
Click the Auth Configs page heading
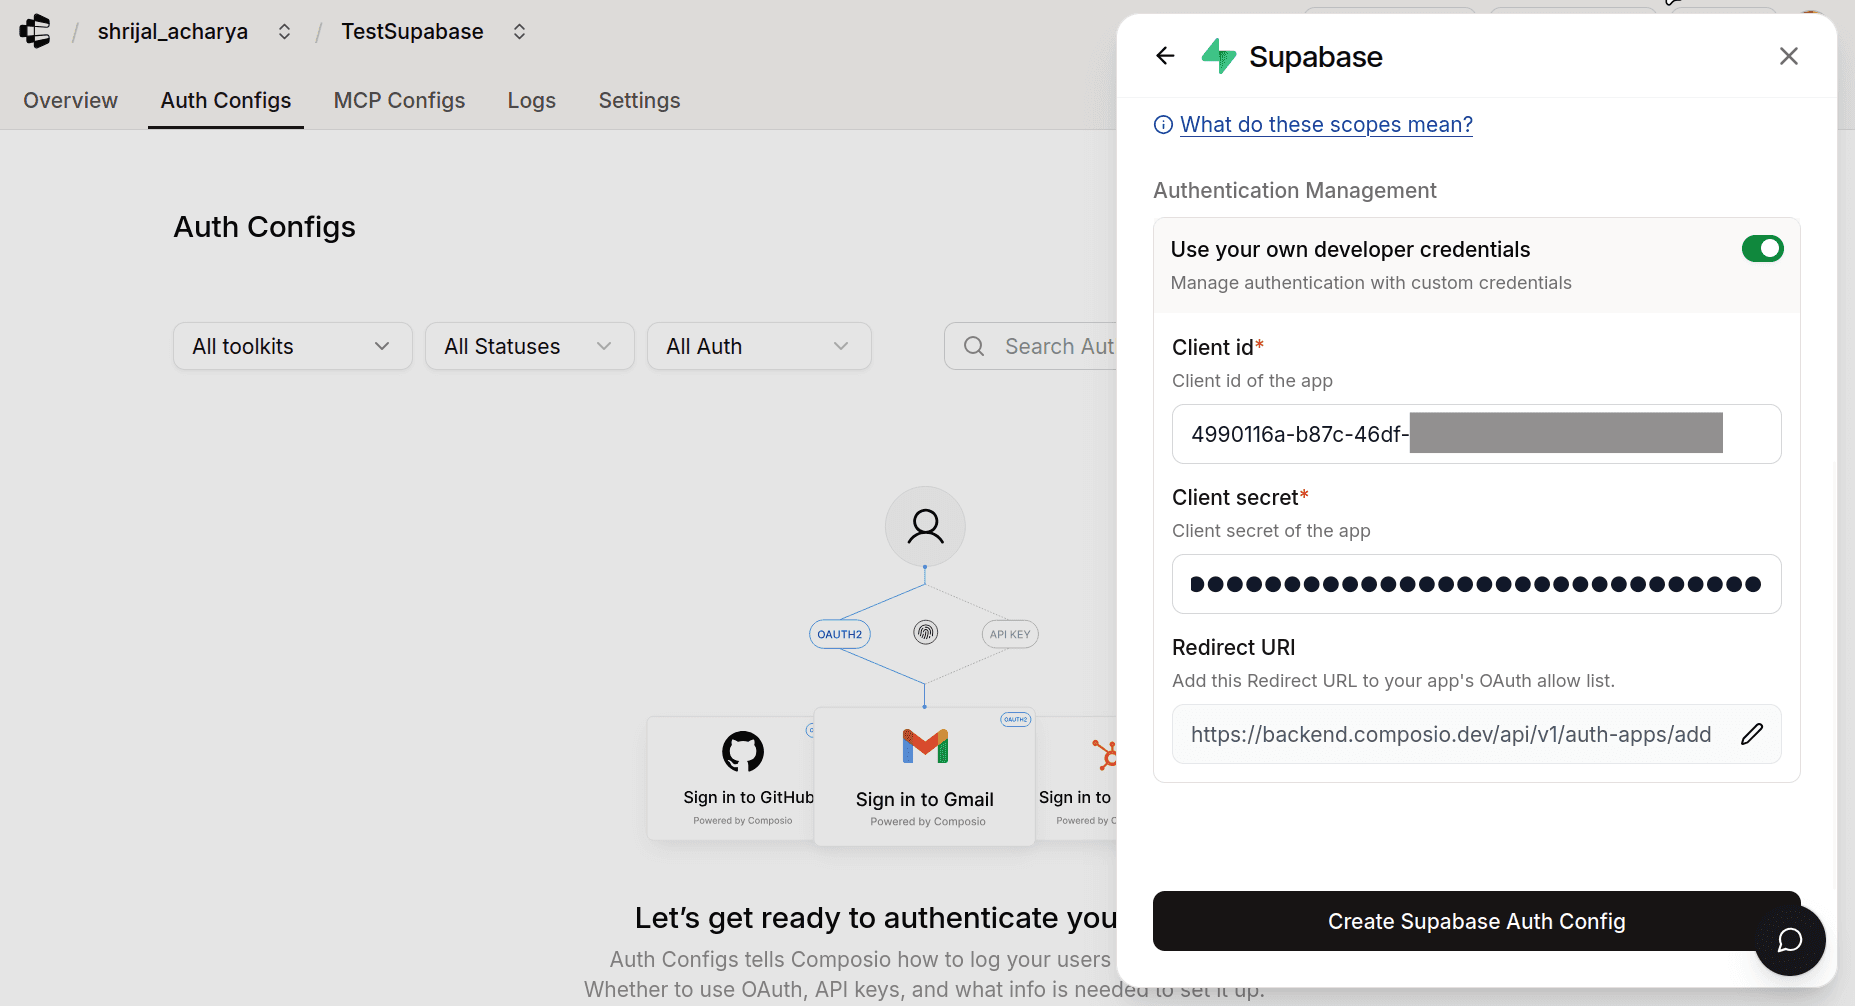pyautogui.click(x=265, y=227)
